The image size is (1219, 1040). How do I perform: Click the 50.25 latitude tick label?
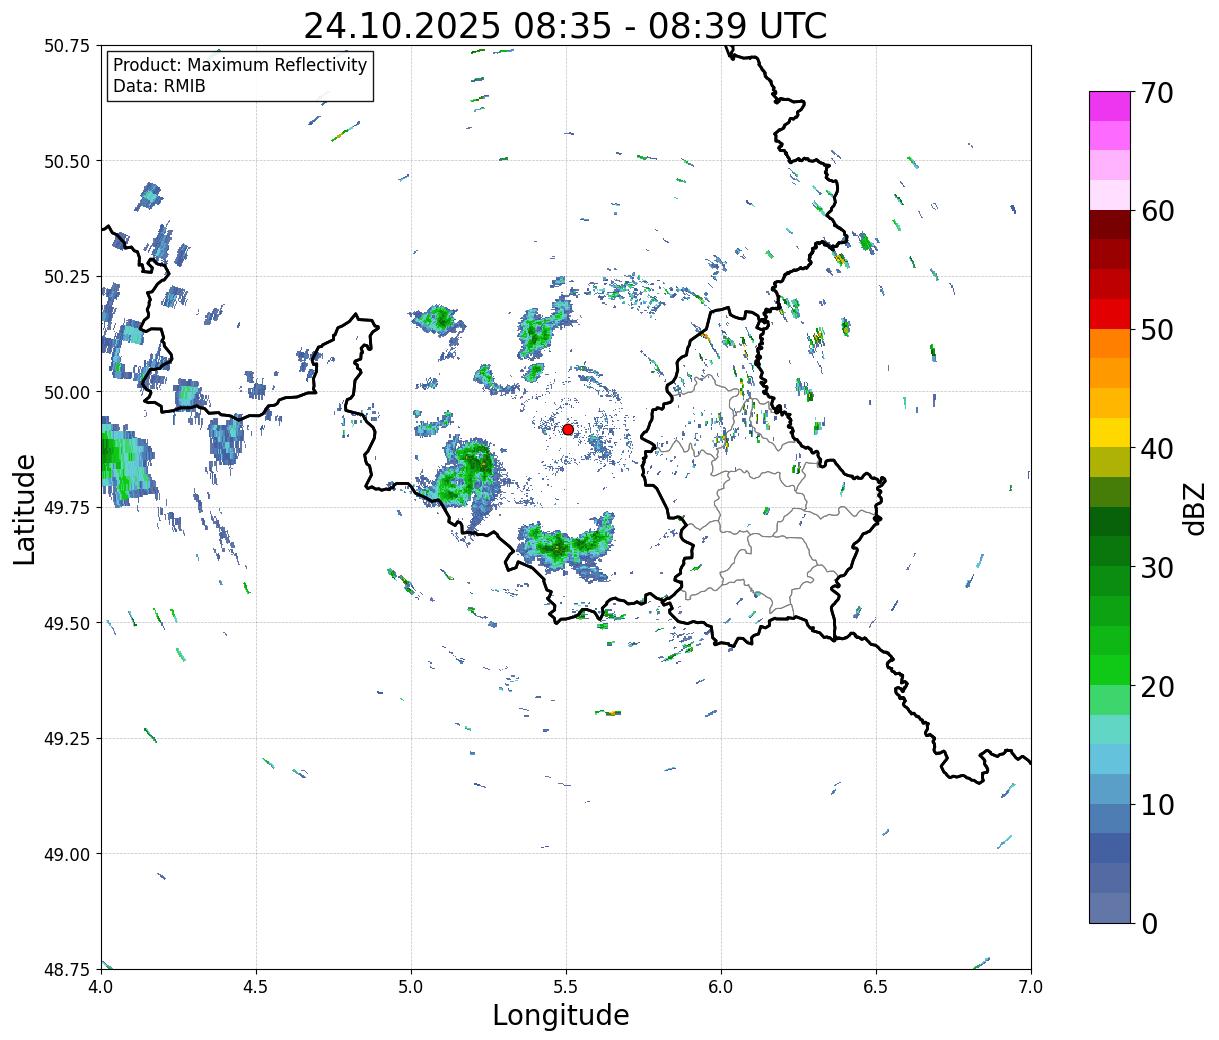[66, 277]
